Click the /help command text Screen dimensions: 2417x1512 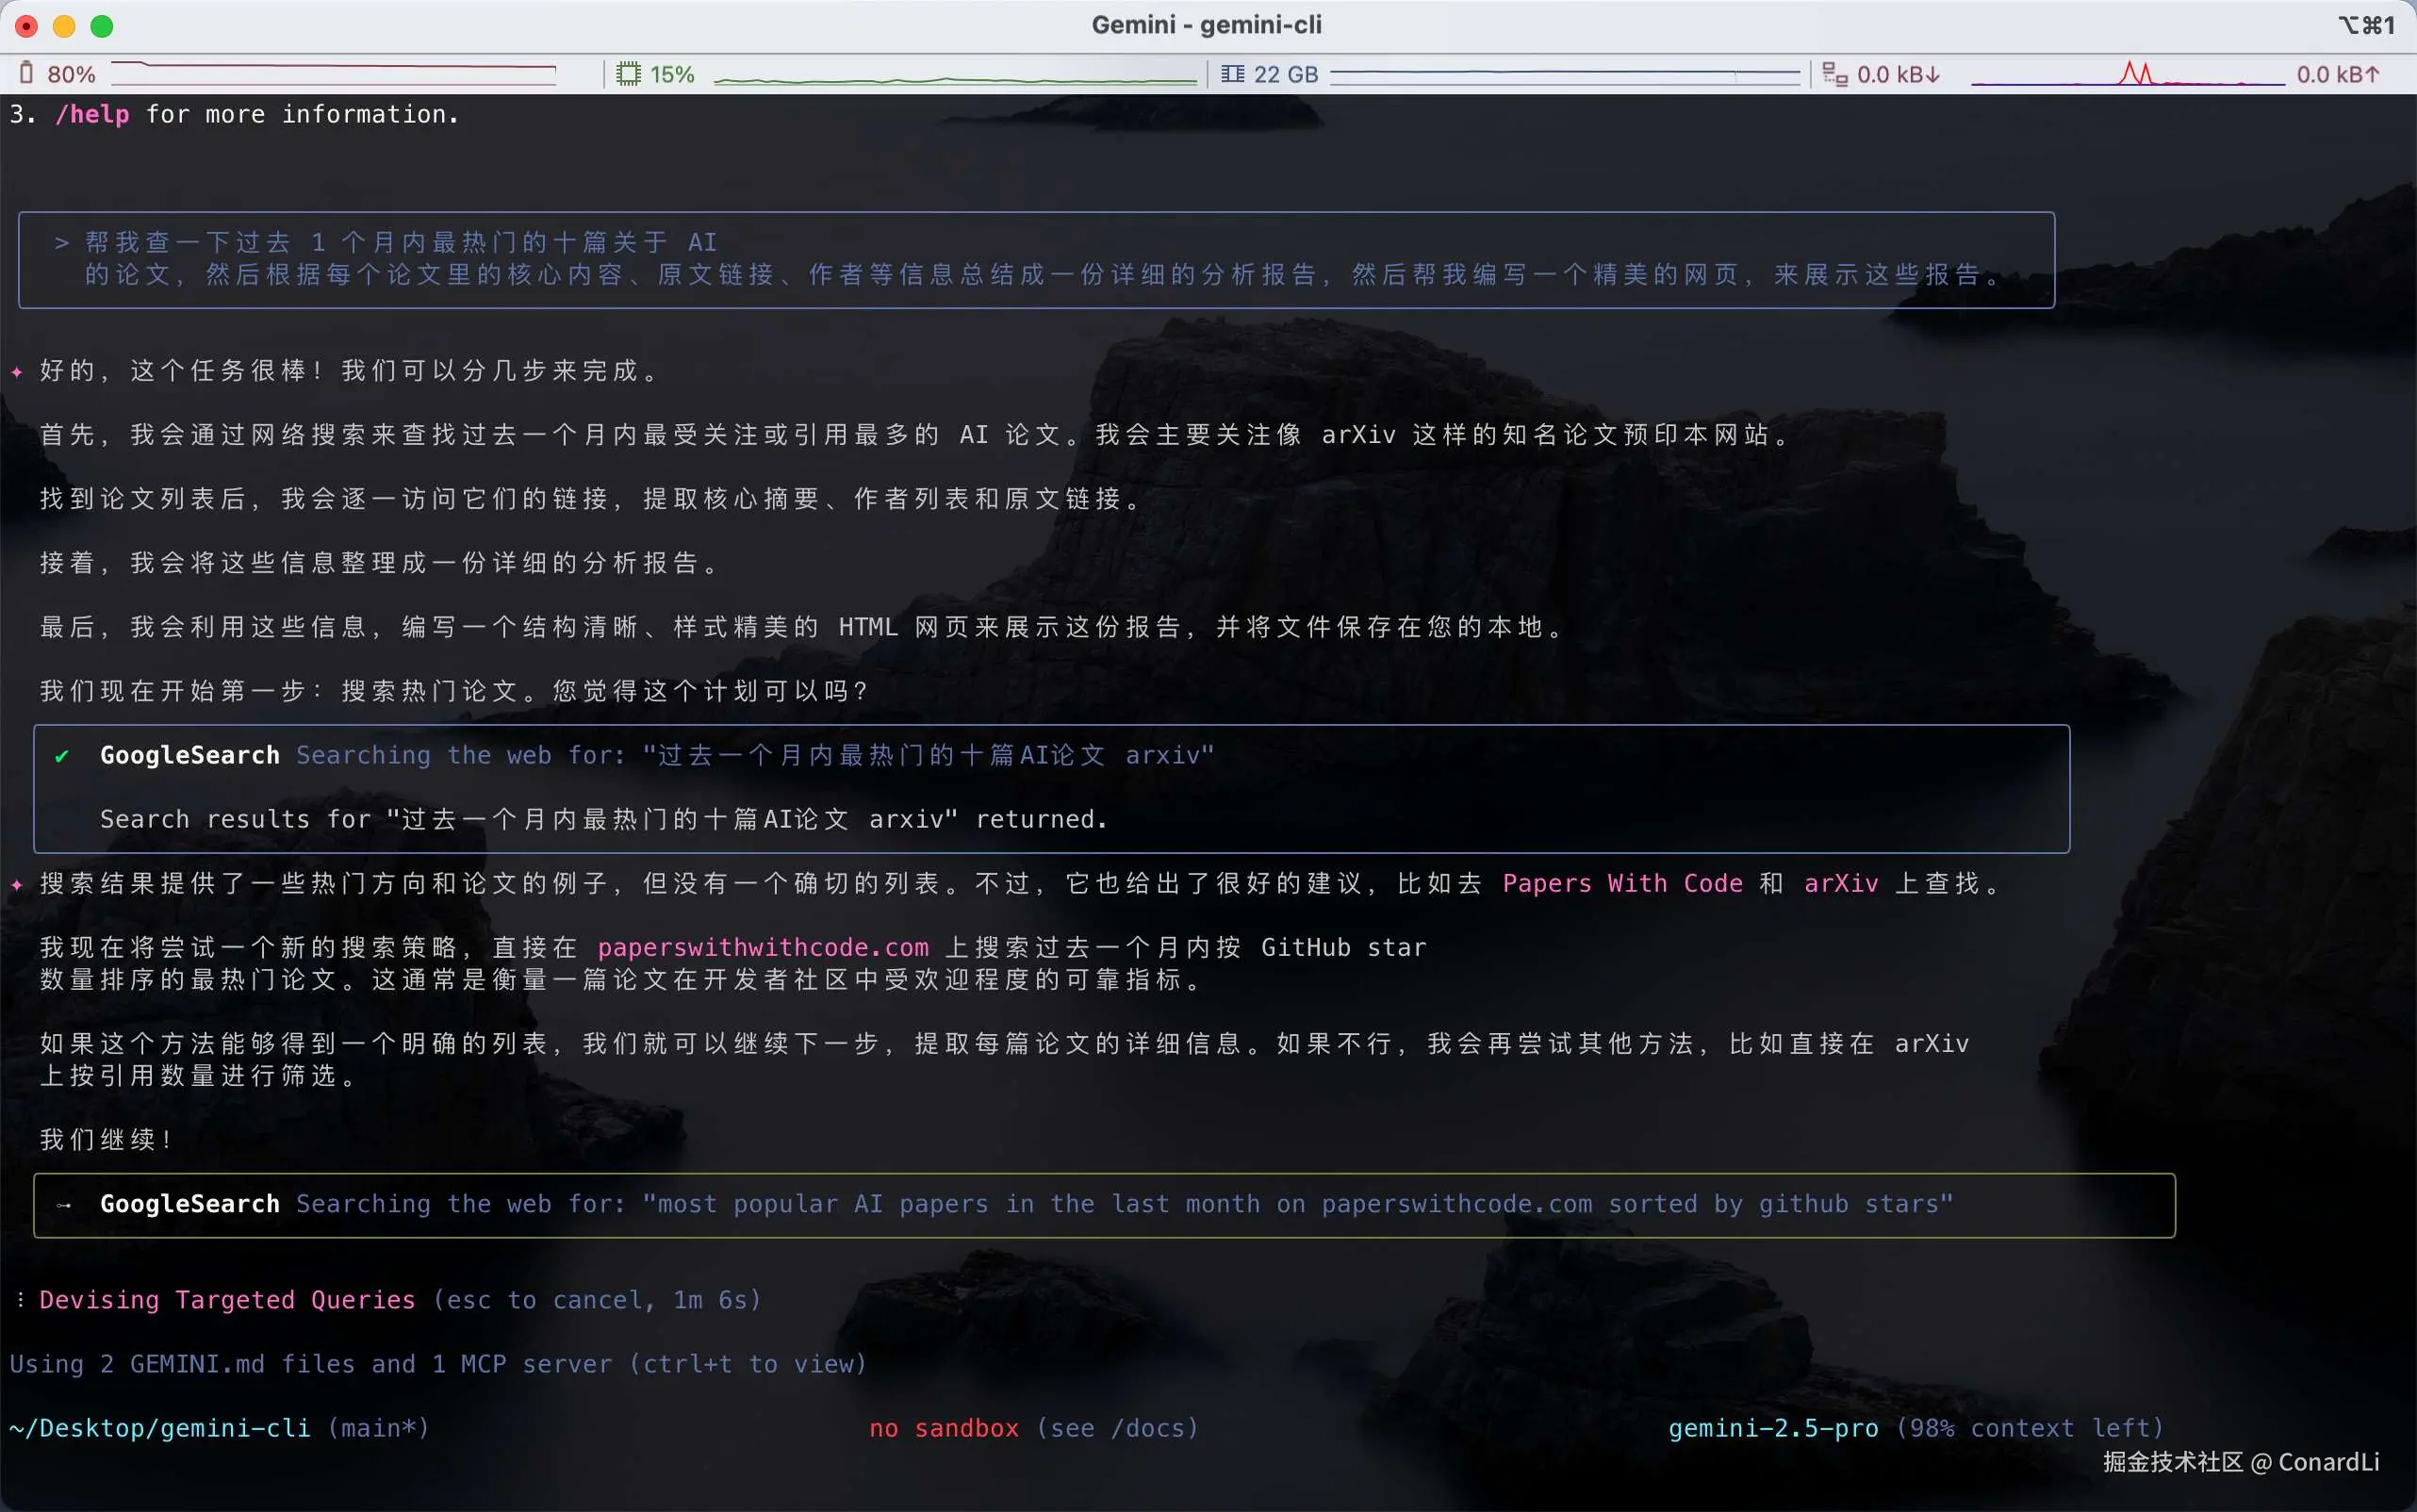92,115
